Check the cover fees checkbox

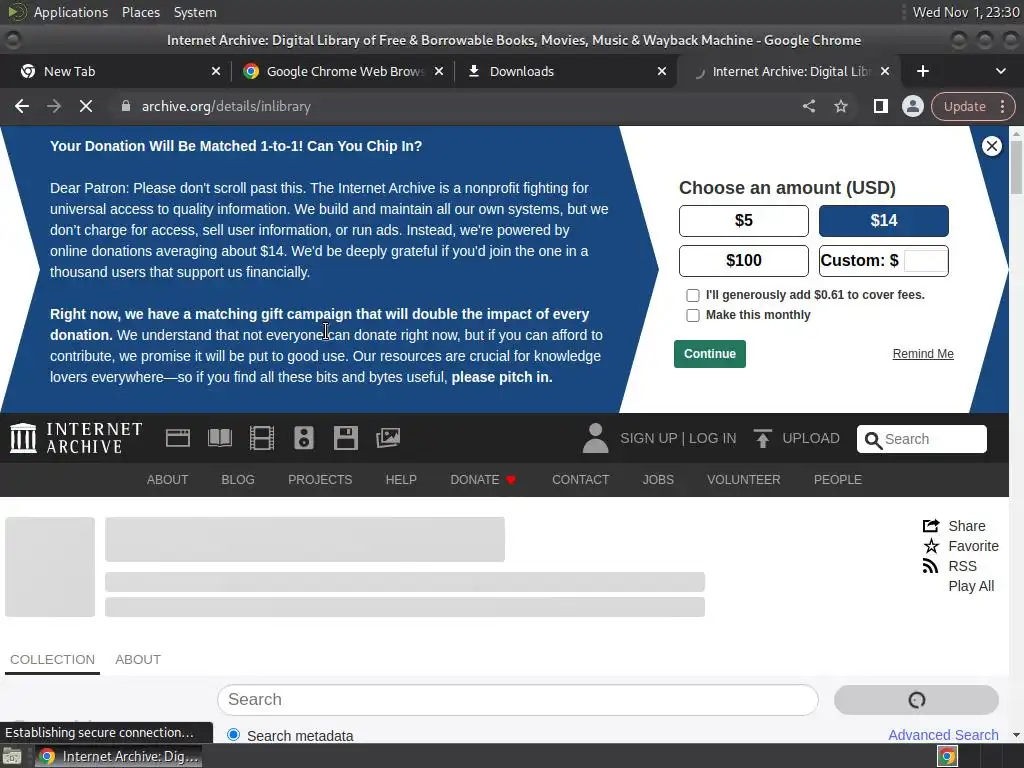coord(692,295)
